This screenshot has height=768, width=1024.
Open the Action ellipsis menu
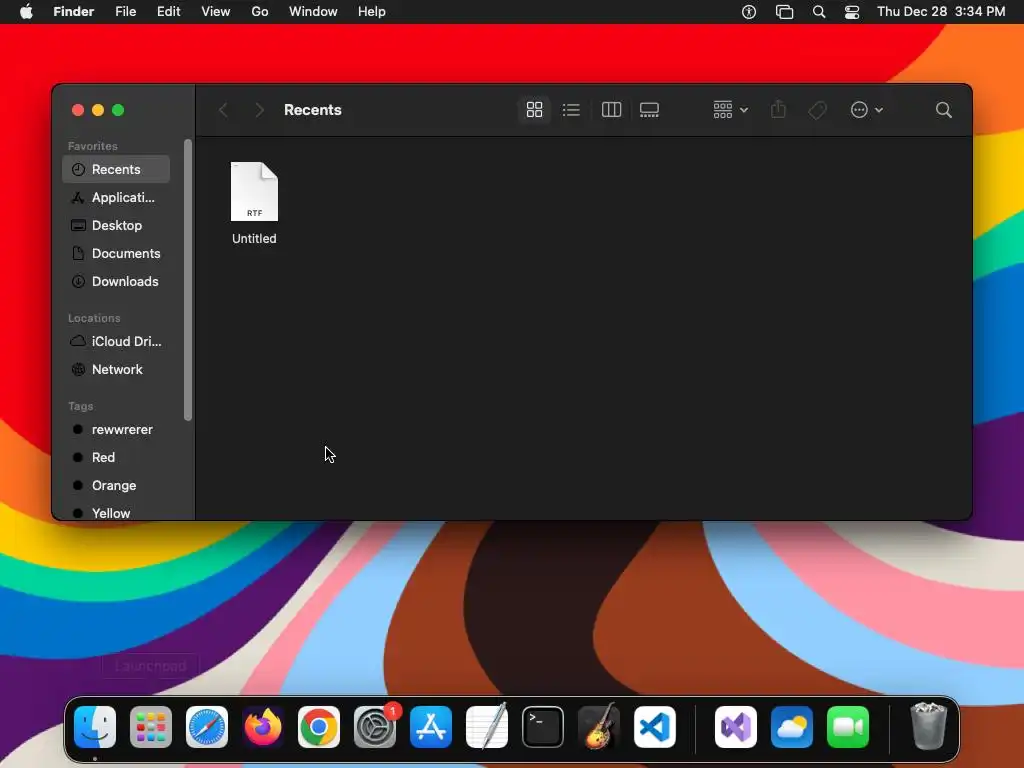coord(867,110)
